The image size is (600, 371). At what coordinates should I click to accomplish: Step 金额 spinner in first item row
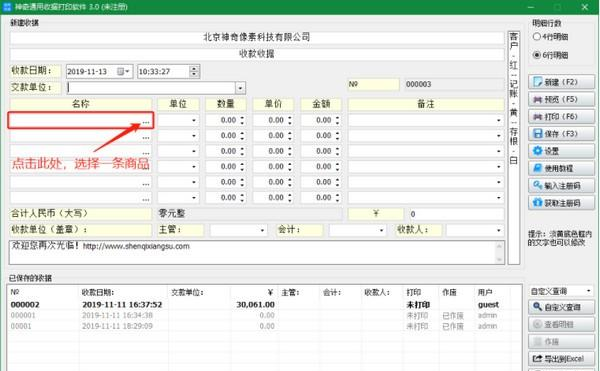pos(337,120)
